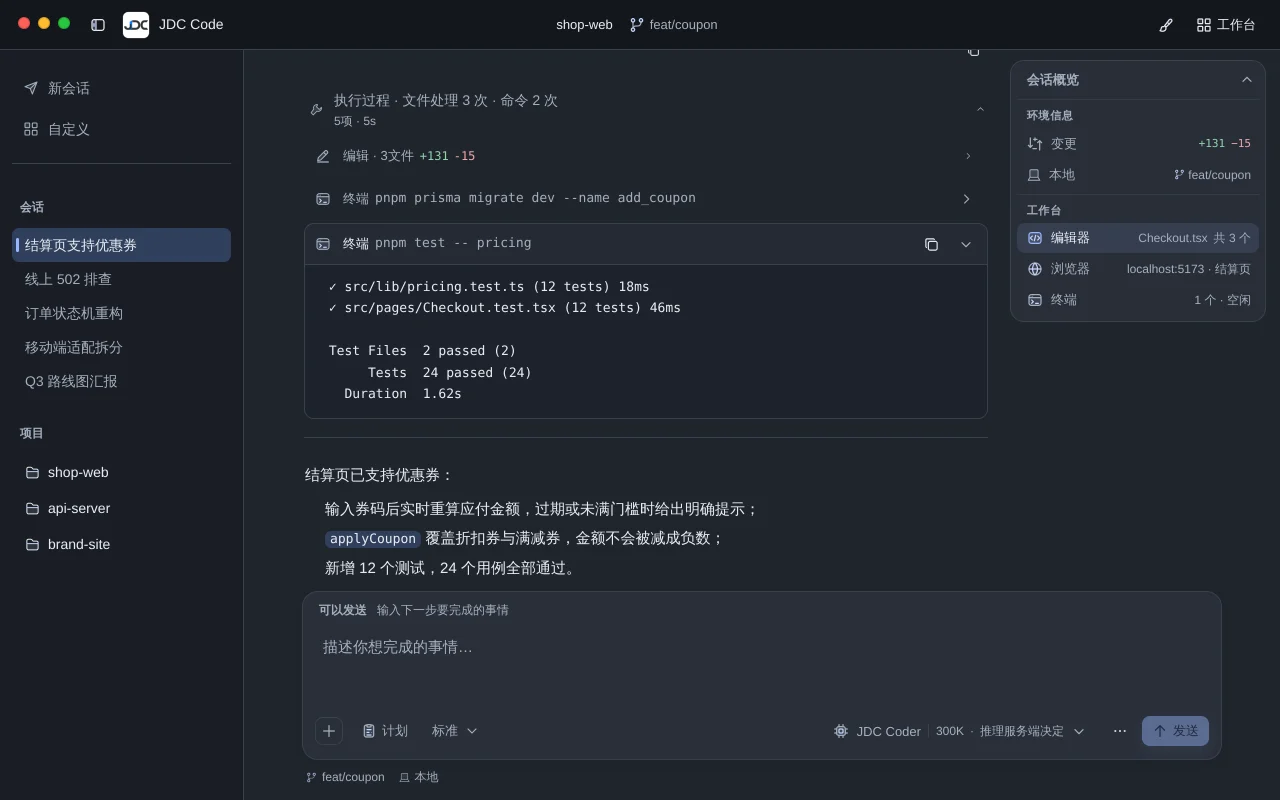Image resolution: width=1280 pixels, height=800 pixels.
Task: Open the 订单状态机重构 conversation
Action: pos(121,313)
